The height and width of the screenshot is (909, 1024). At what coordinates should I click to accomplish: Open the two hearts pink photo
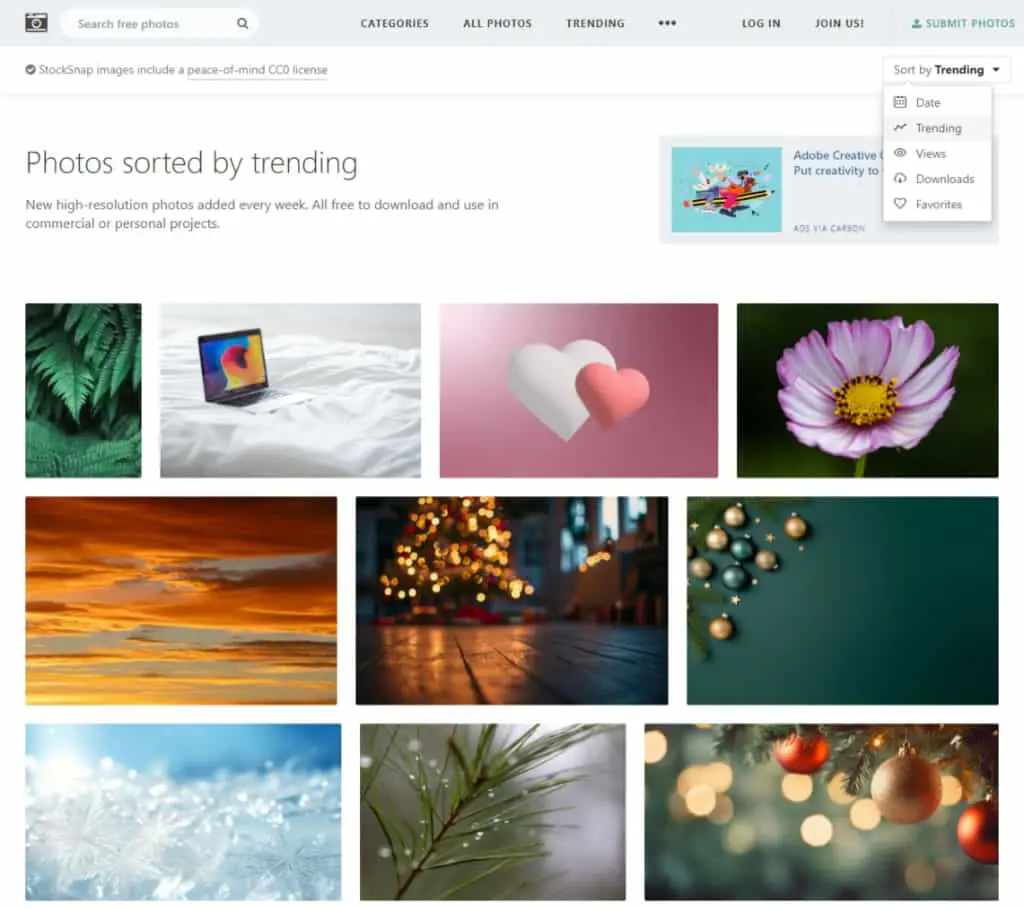click(x=579, y=390)
